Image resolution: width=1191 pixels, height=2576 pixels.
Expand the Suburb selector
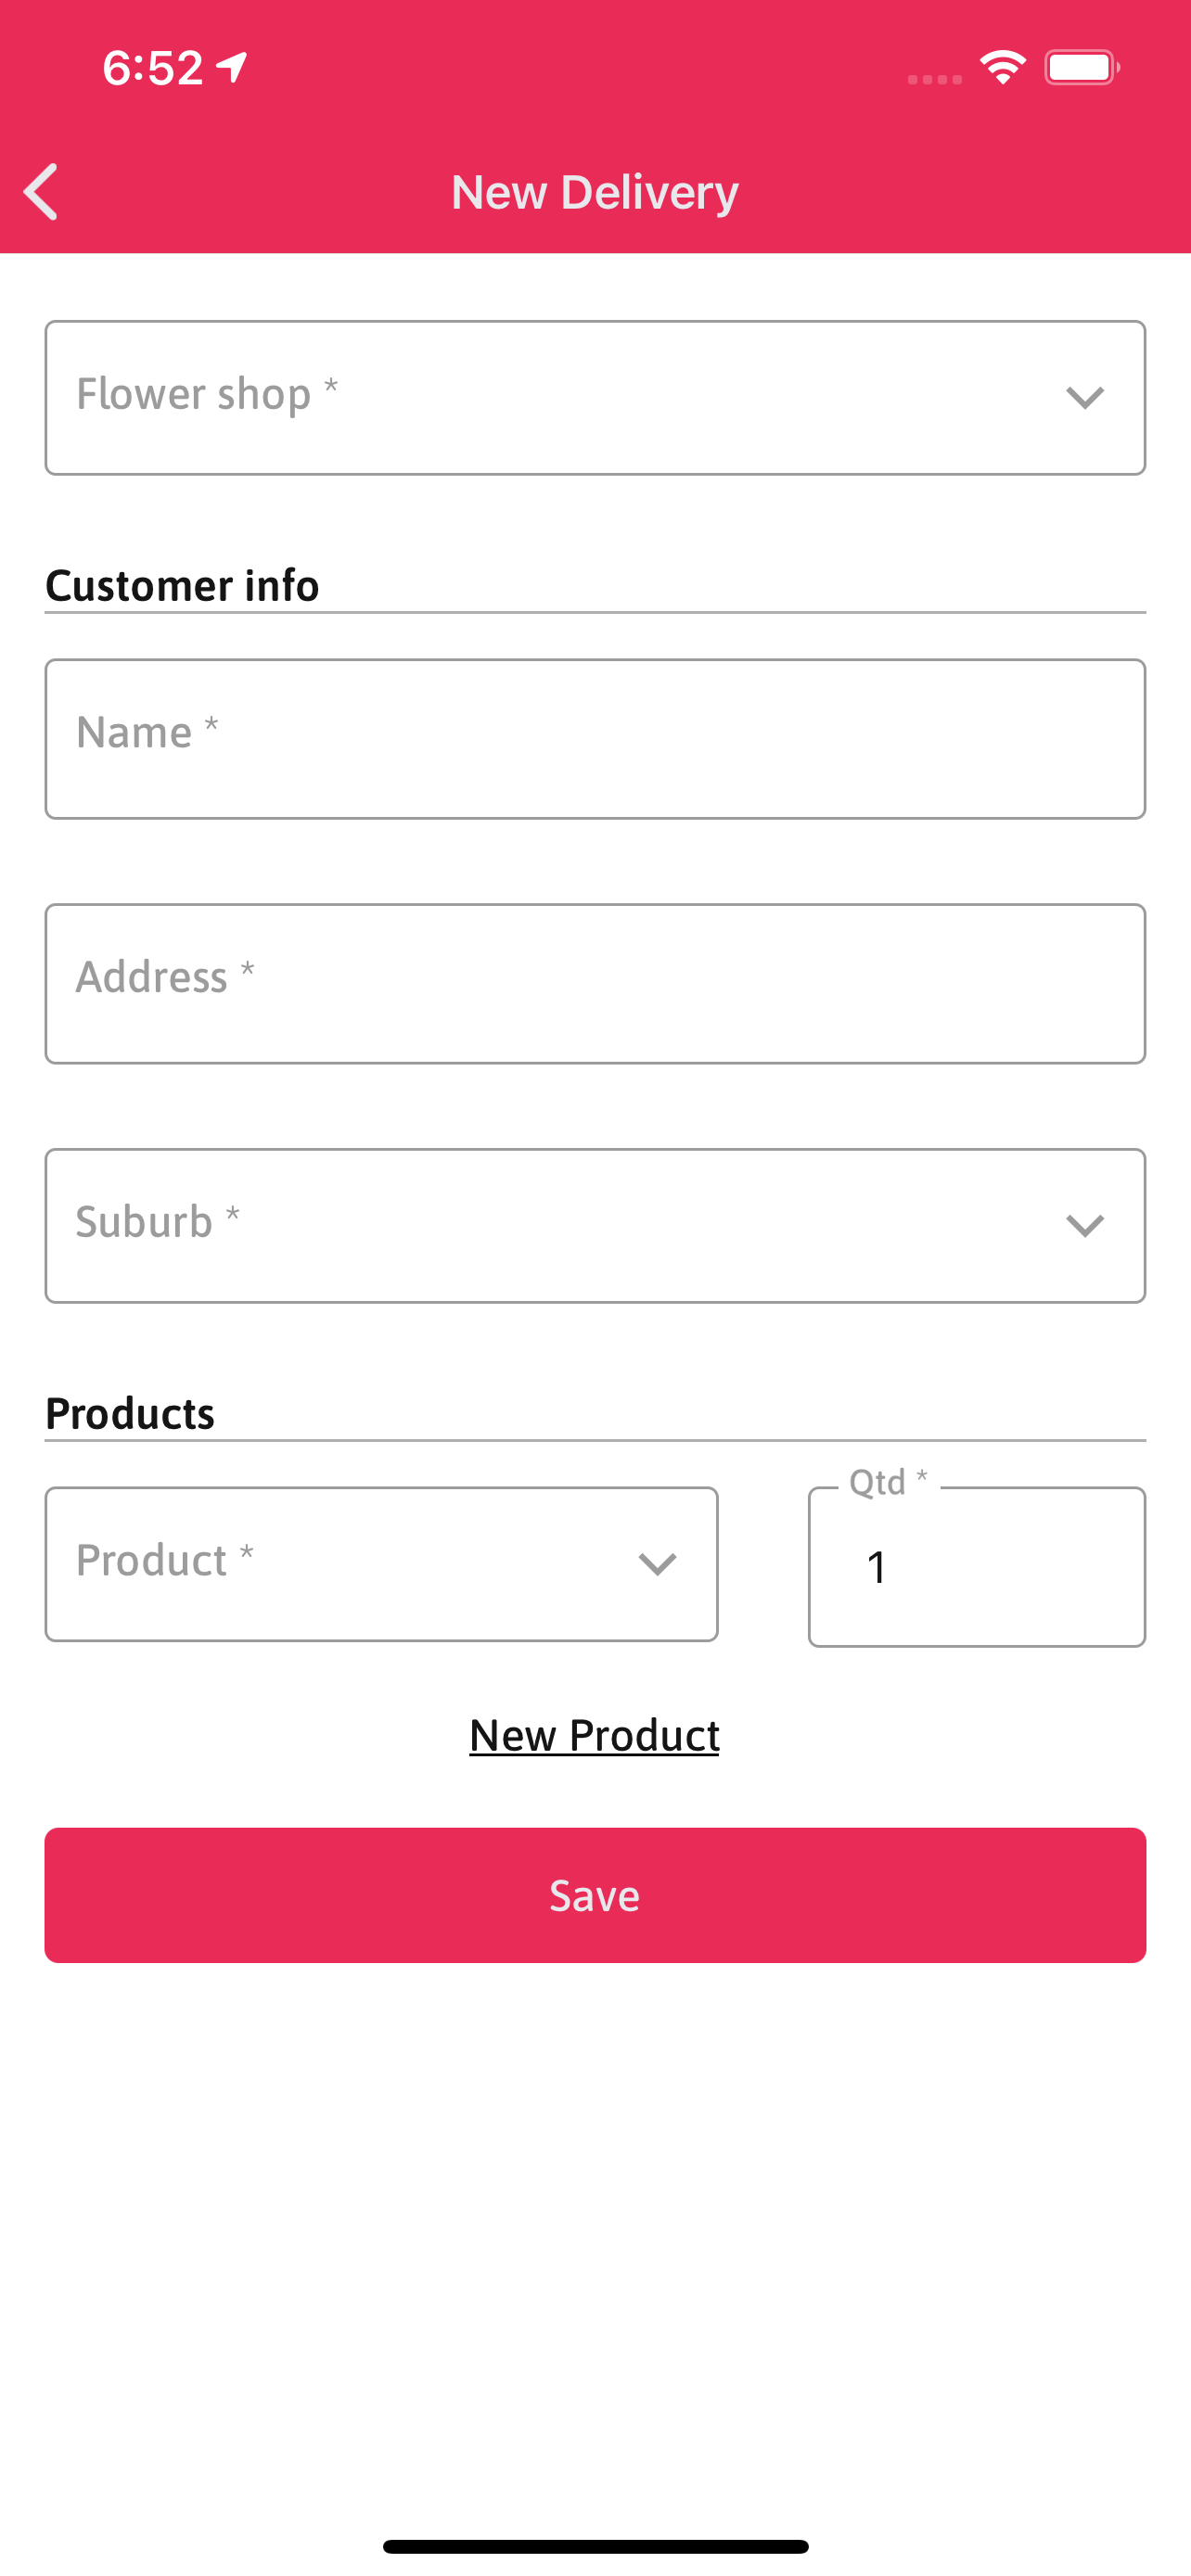coord(595,1225)
